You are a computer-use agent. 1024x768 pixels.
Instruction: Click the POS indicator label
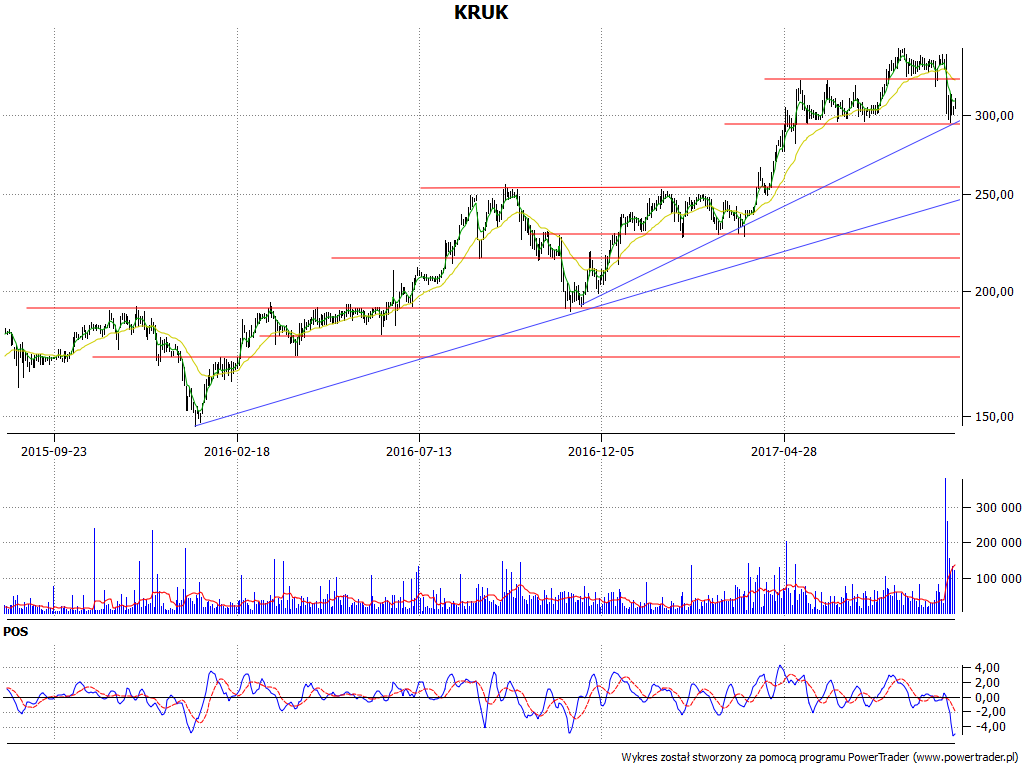[16, 632]
